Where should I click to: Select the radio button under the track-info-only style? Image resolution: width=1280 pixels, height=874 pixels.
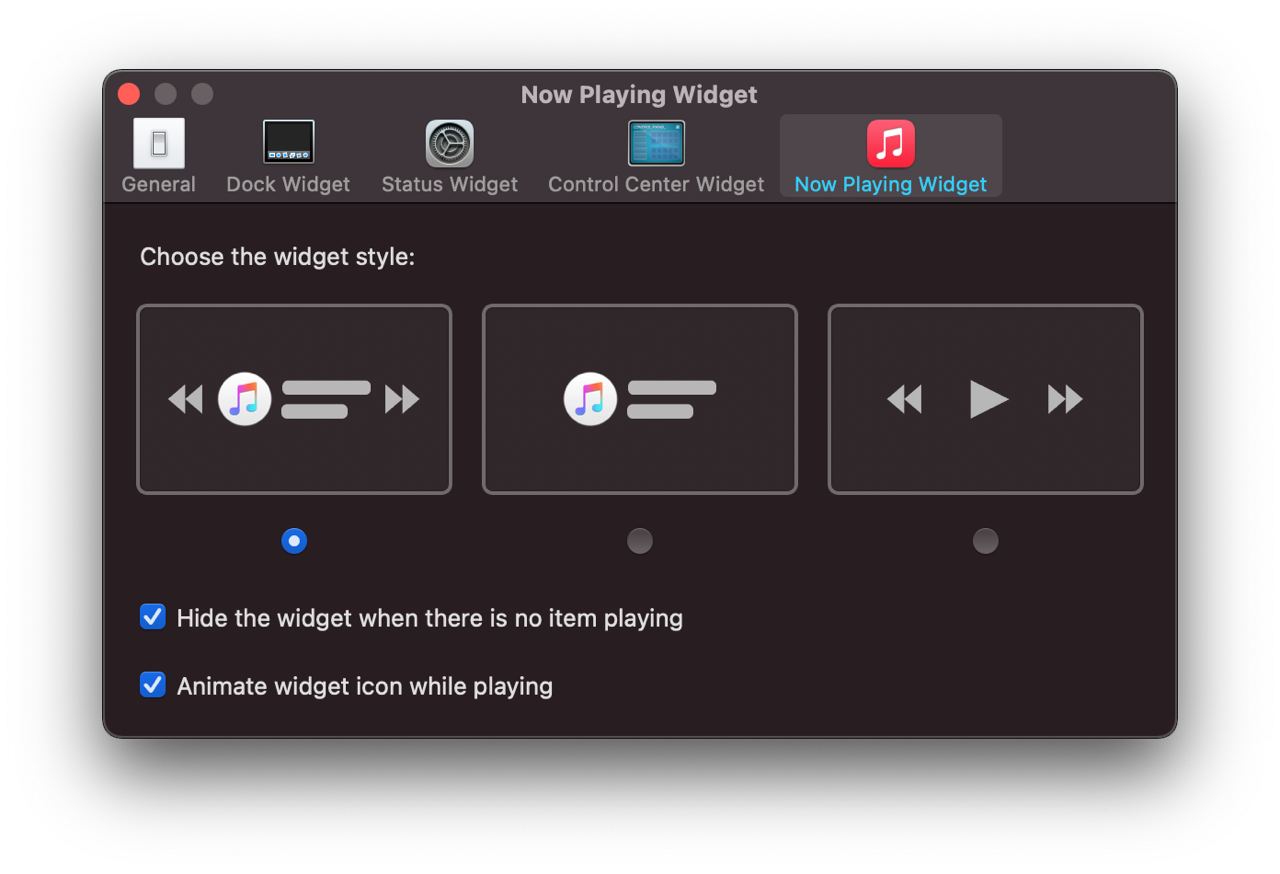click(x=640, y=541)
